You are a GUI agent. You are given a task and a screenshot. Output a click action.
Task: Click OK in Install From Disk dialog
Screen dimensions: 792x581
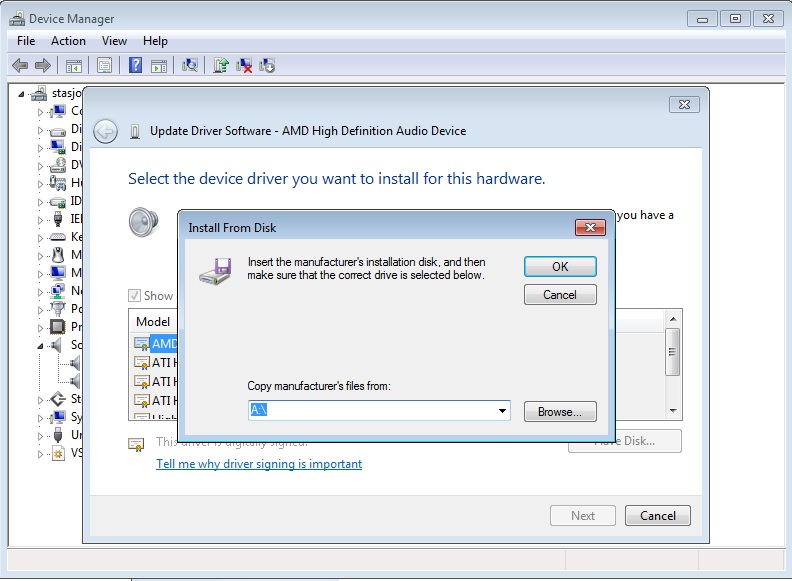click(560, 267)
